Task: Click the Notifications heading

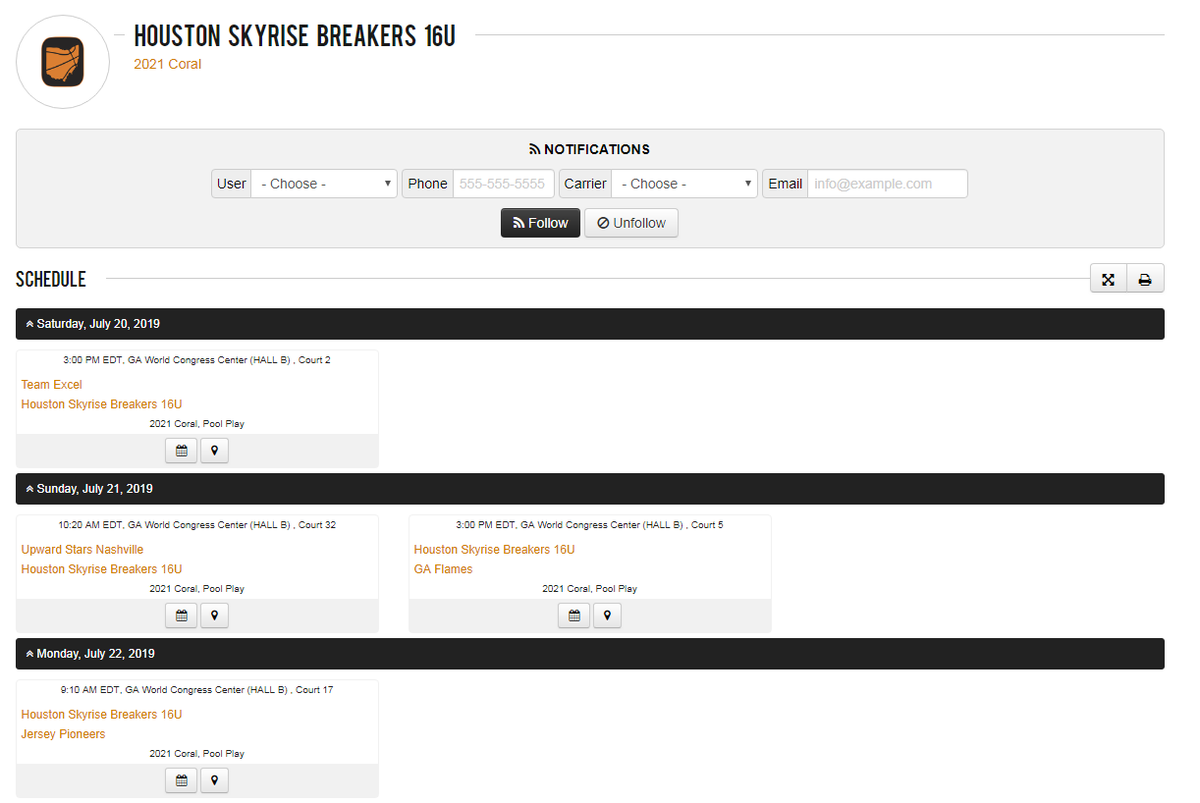Action: pos(590,149)
